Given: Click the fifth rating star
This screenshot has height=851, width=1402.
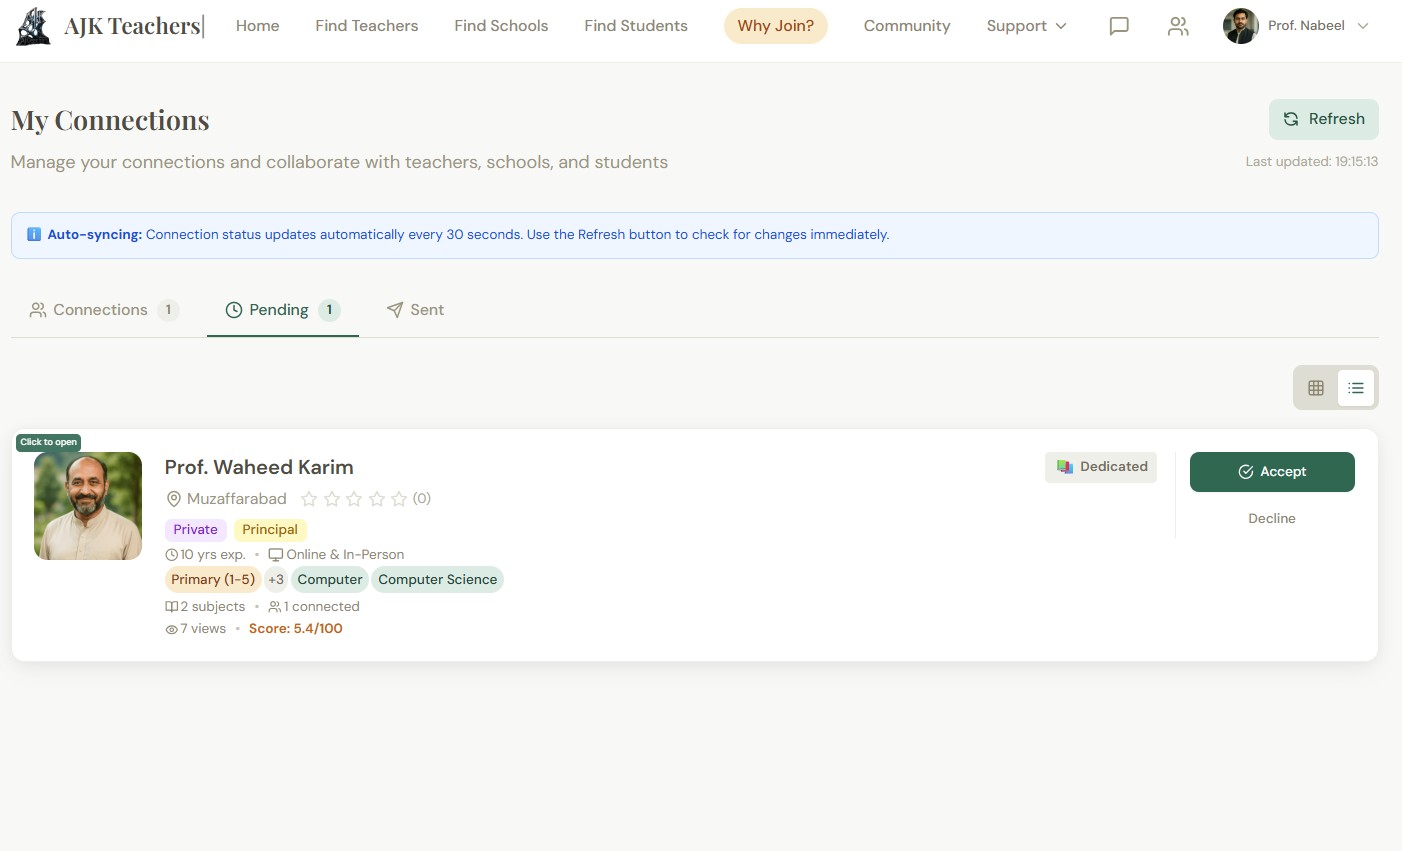Looking at the screenshot, I should click(399, 499).
